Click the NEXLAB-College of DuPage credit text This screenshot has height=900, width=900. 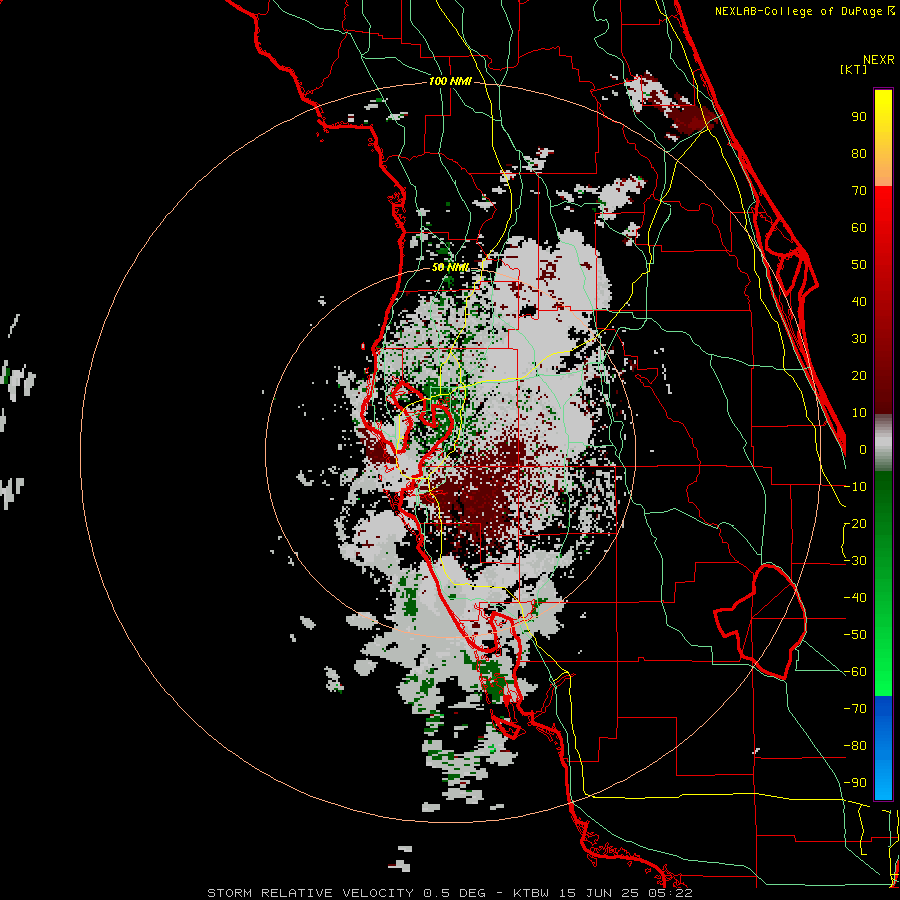(804, 11)
